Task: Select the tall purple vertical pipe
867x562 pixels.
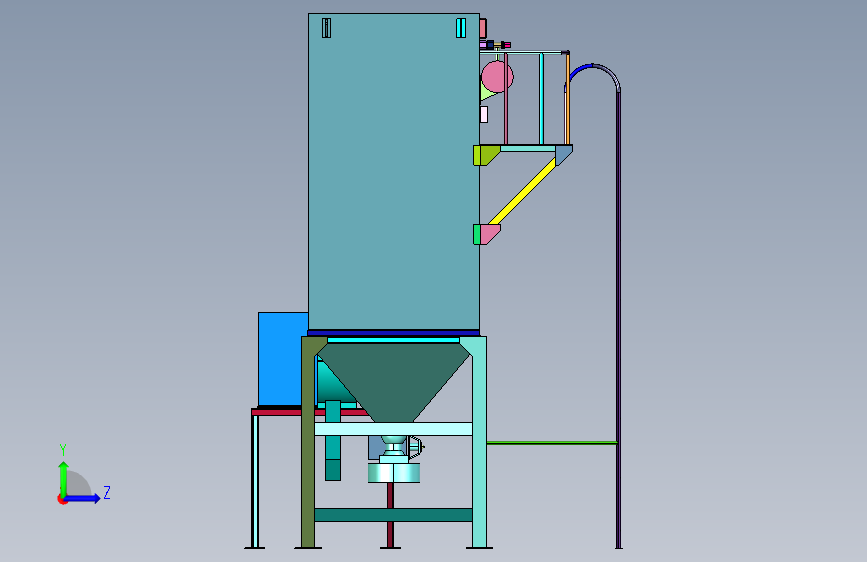Action: [618, 318]
